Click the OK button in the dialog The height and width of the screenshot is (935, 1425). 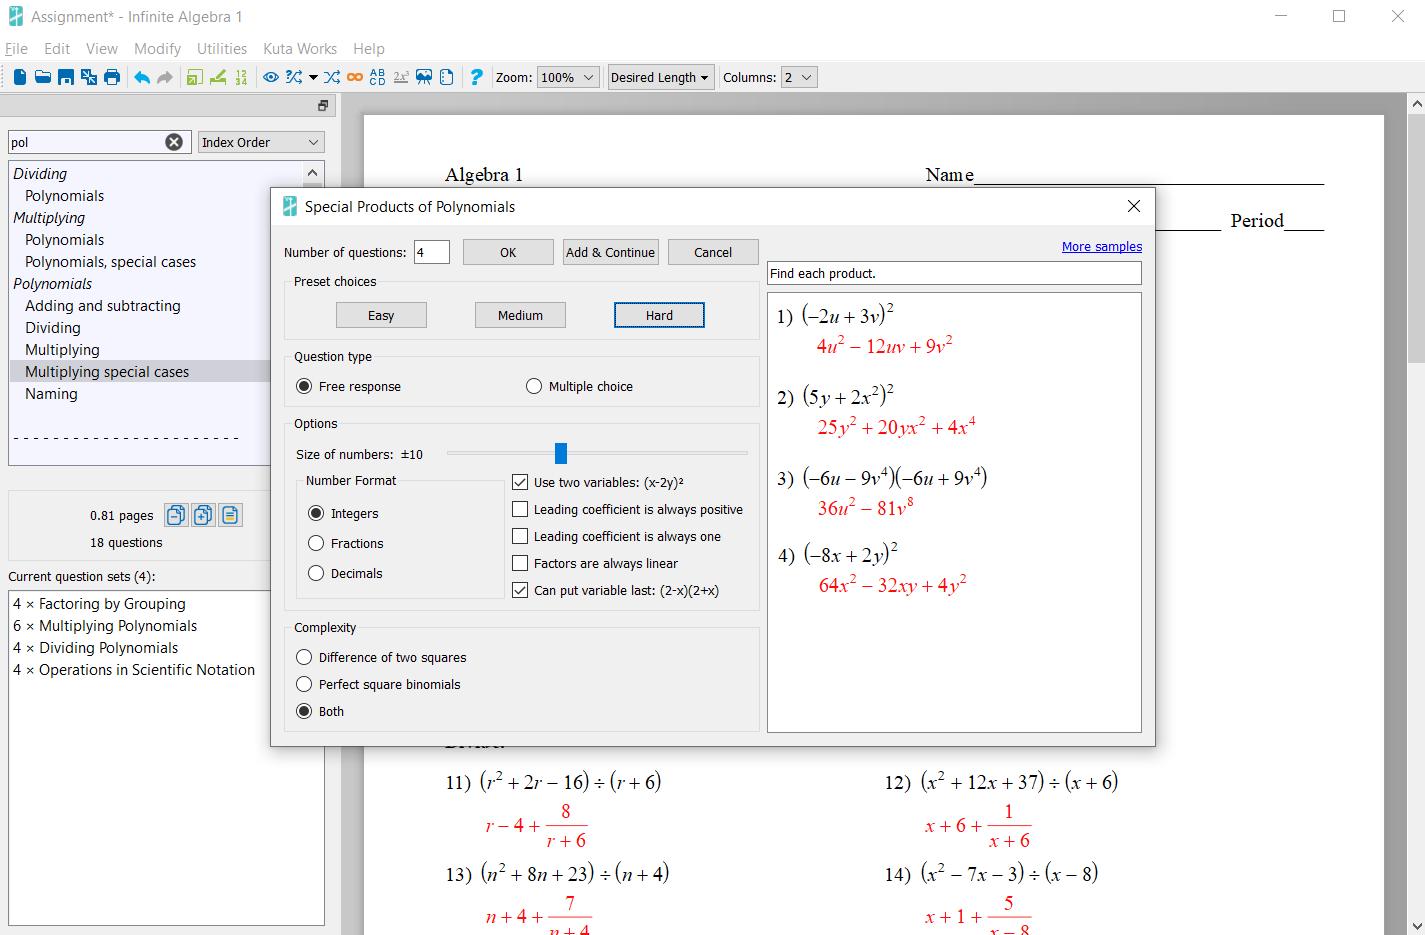(x=508, y=252)
